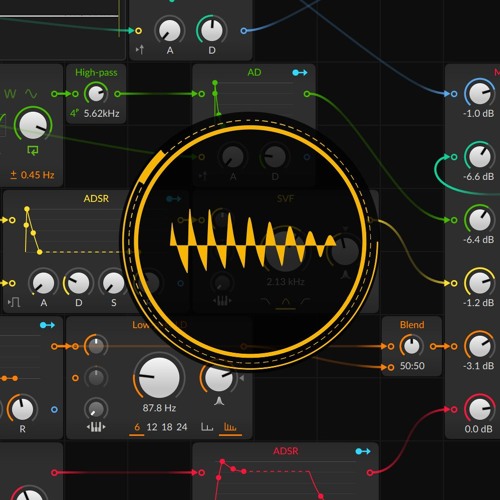Click the lower Blend input port beside 50:50

coord(391,367)
